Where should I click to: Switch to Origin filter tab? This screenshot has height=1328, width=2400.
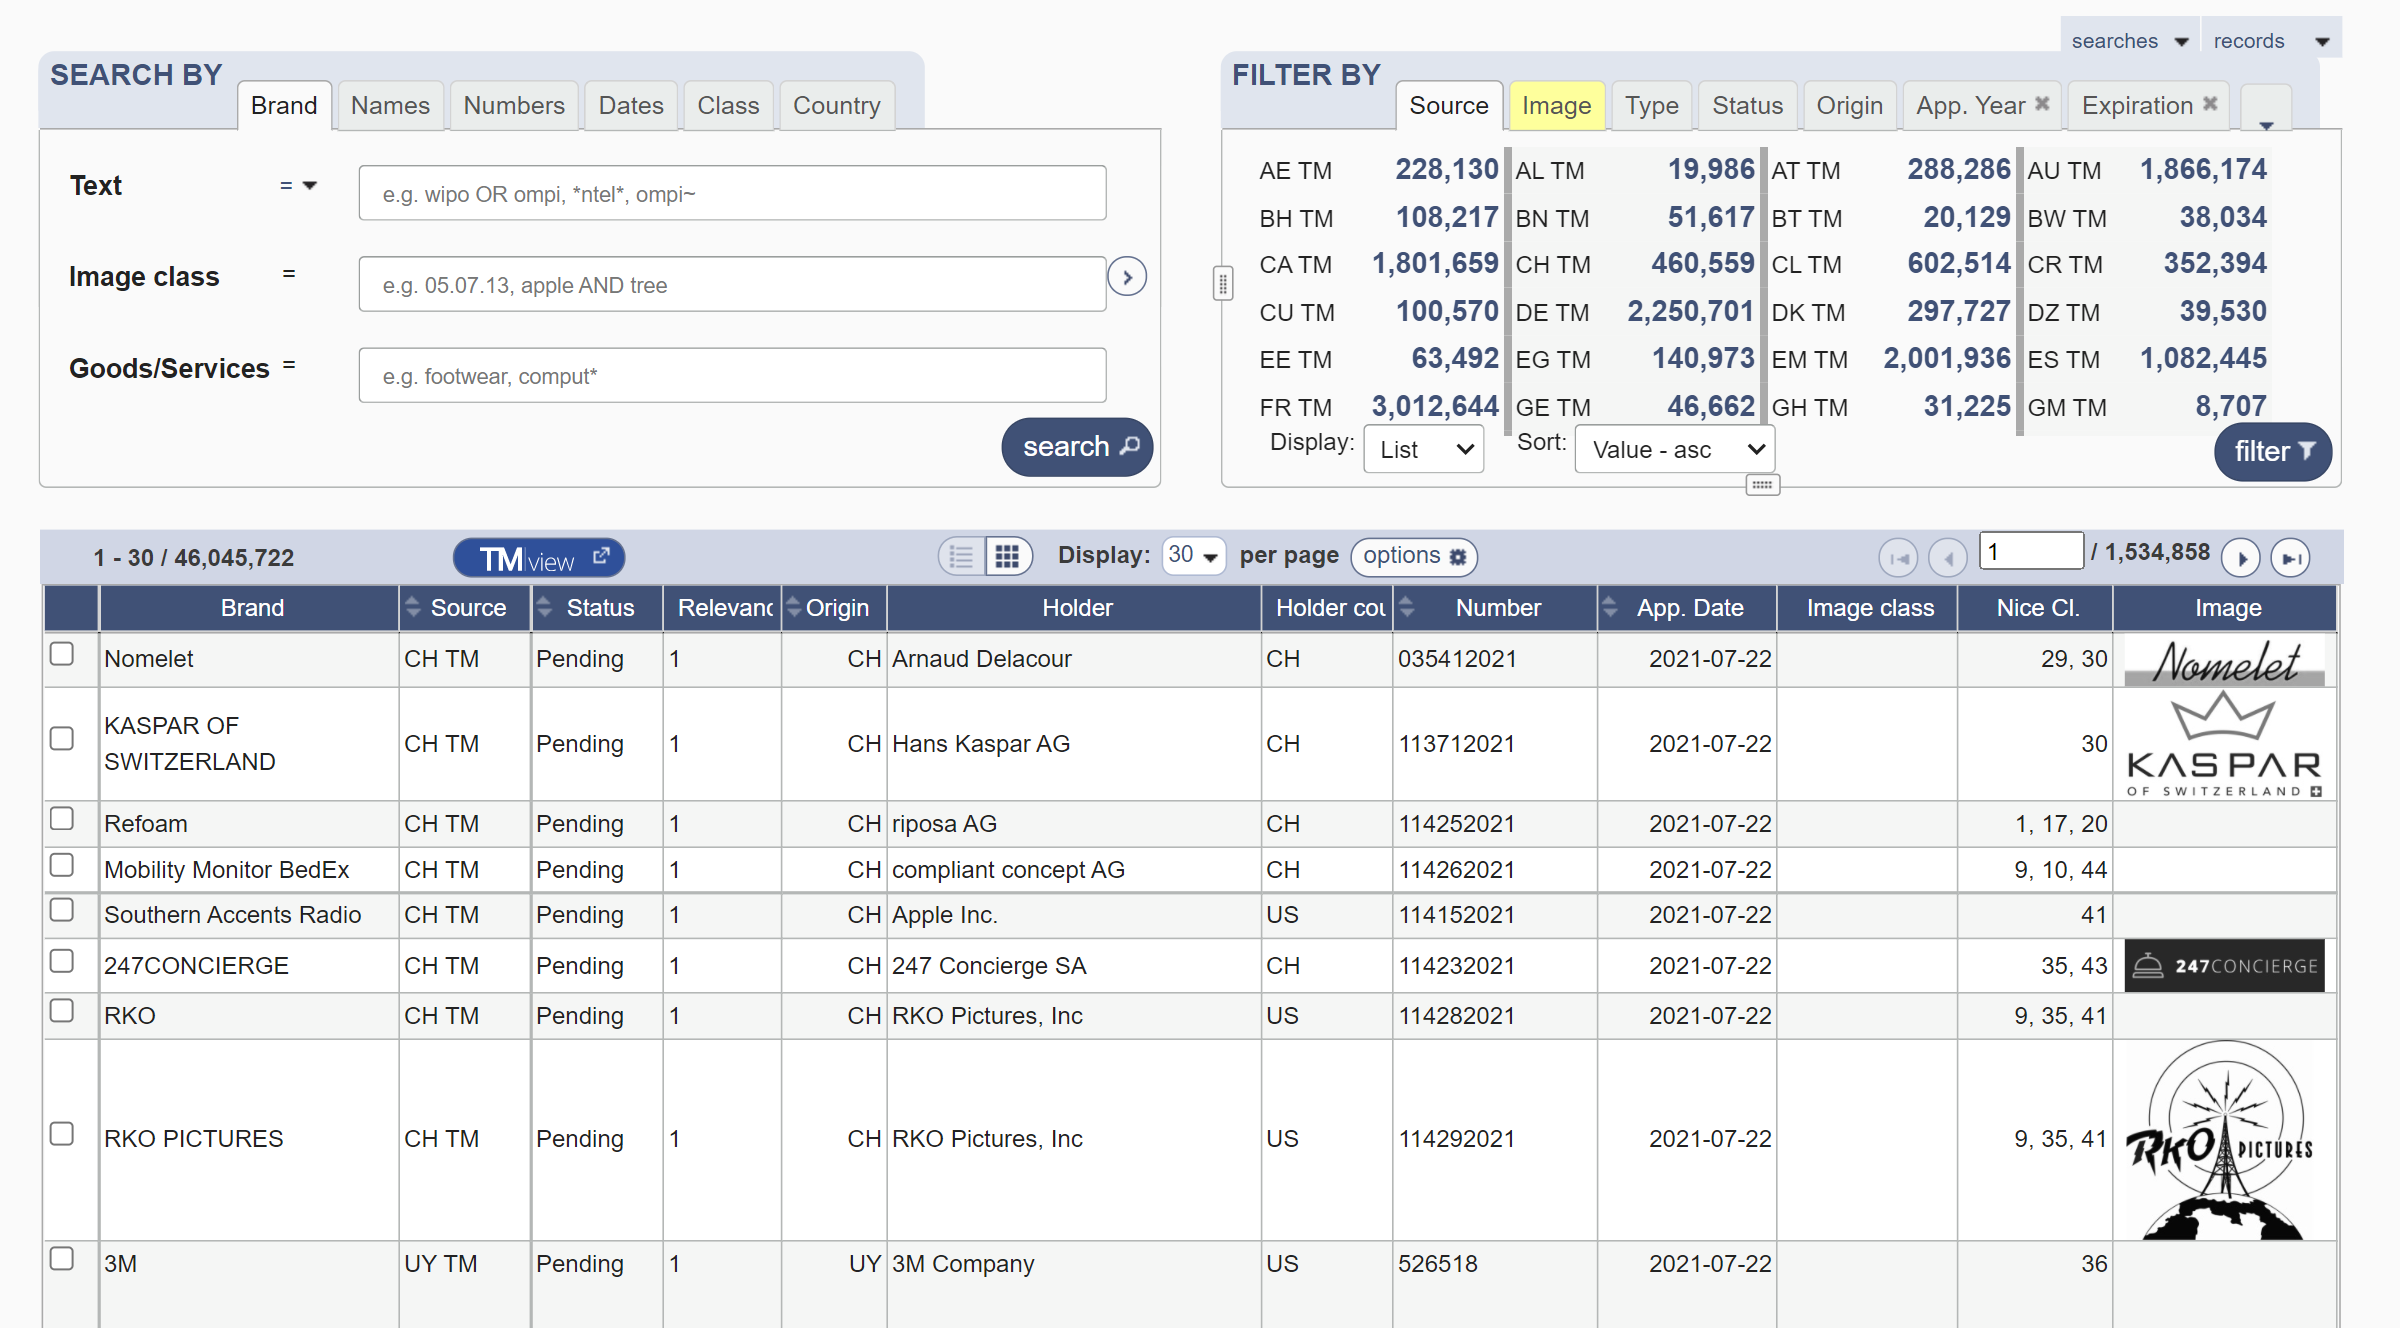pos(1849,106)
